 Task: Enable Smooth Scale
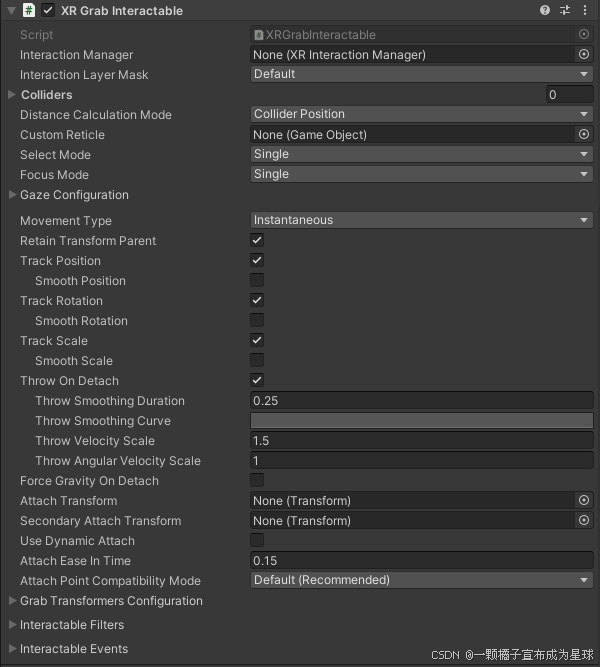(257, 360)
